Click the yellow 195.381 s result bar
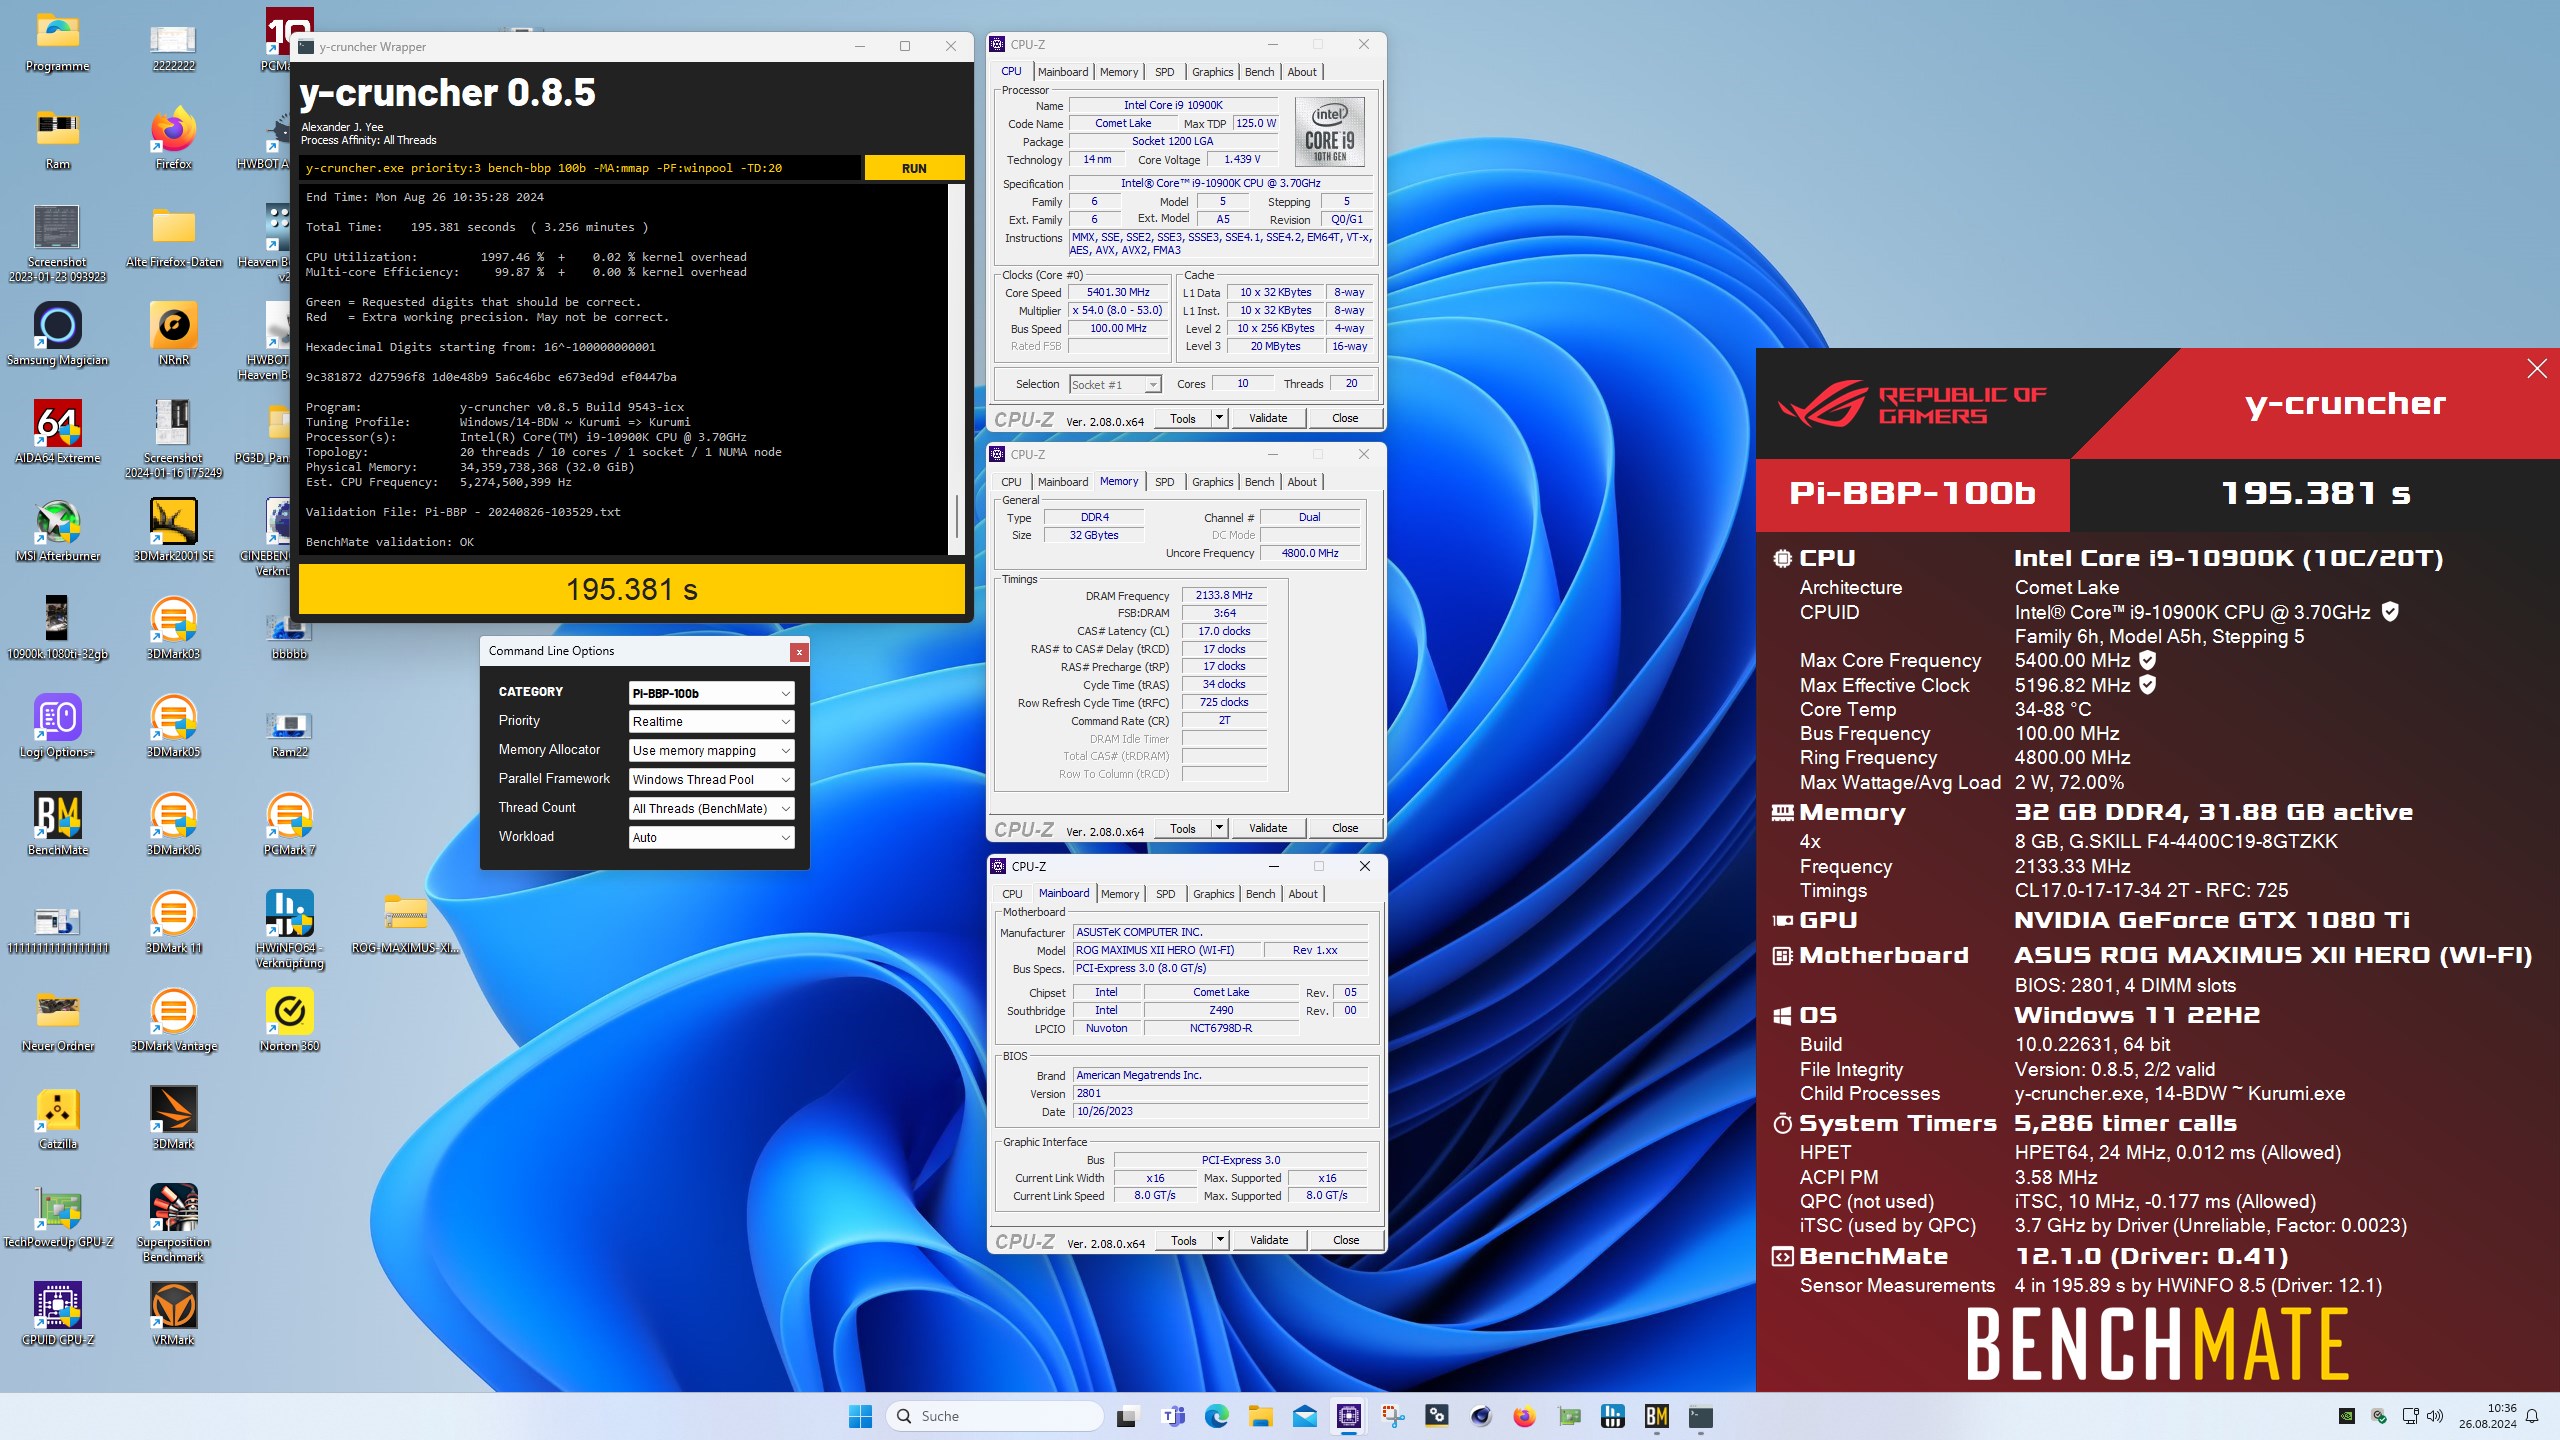 click(x=632, y=590)
